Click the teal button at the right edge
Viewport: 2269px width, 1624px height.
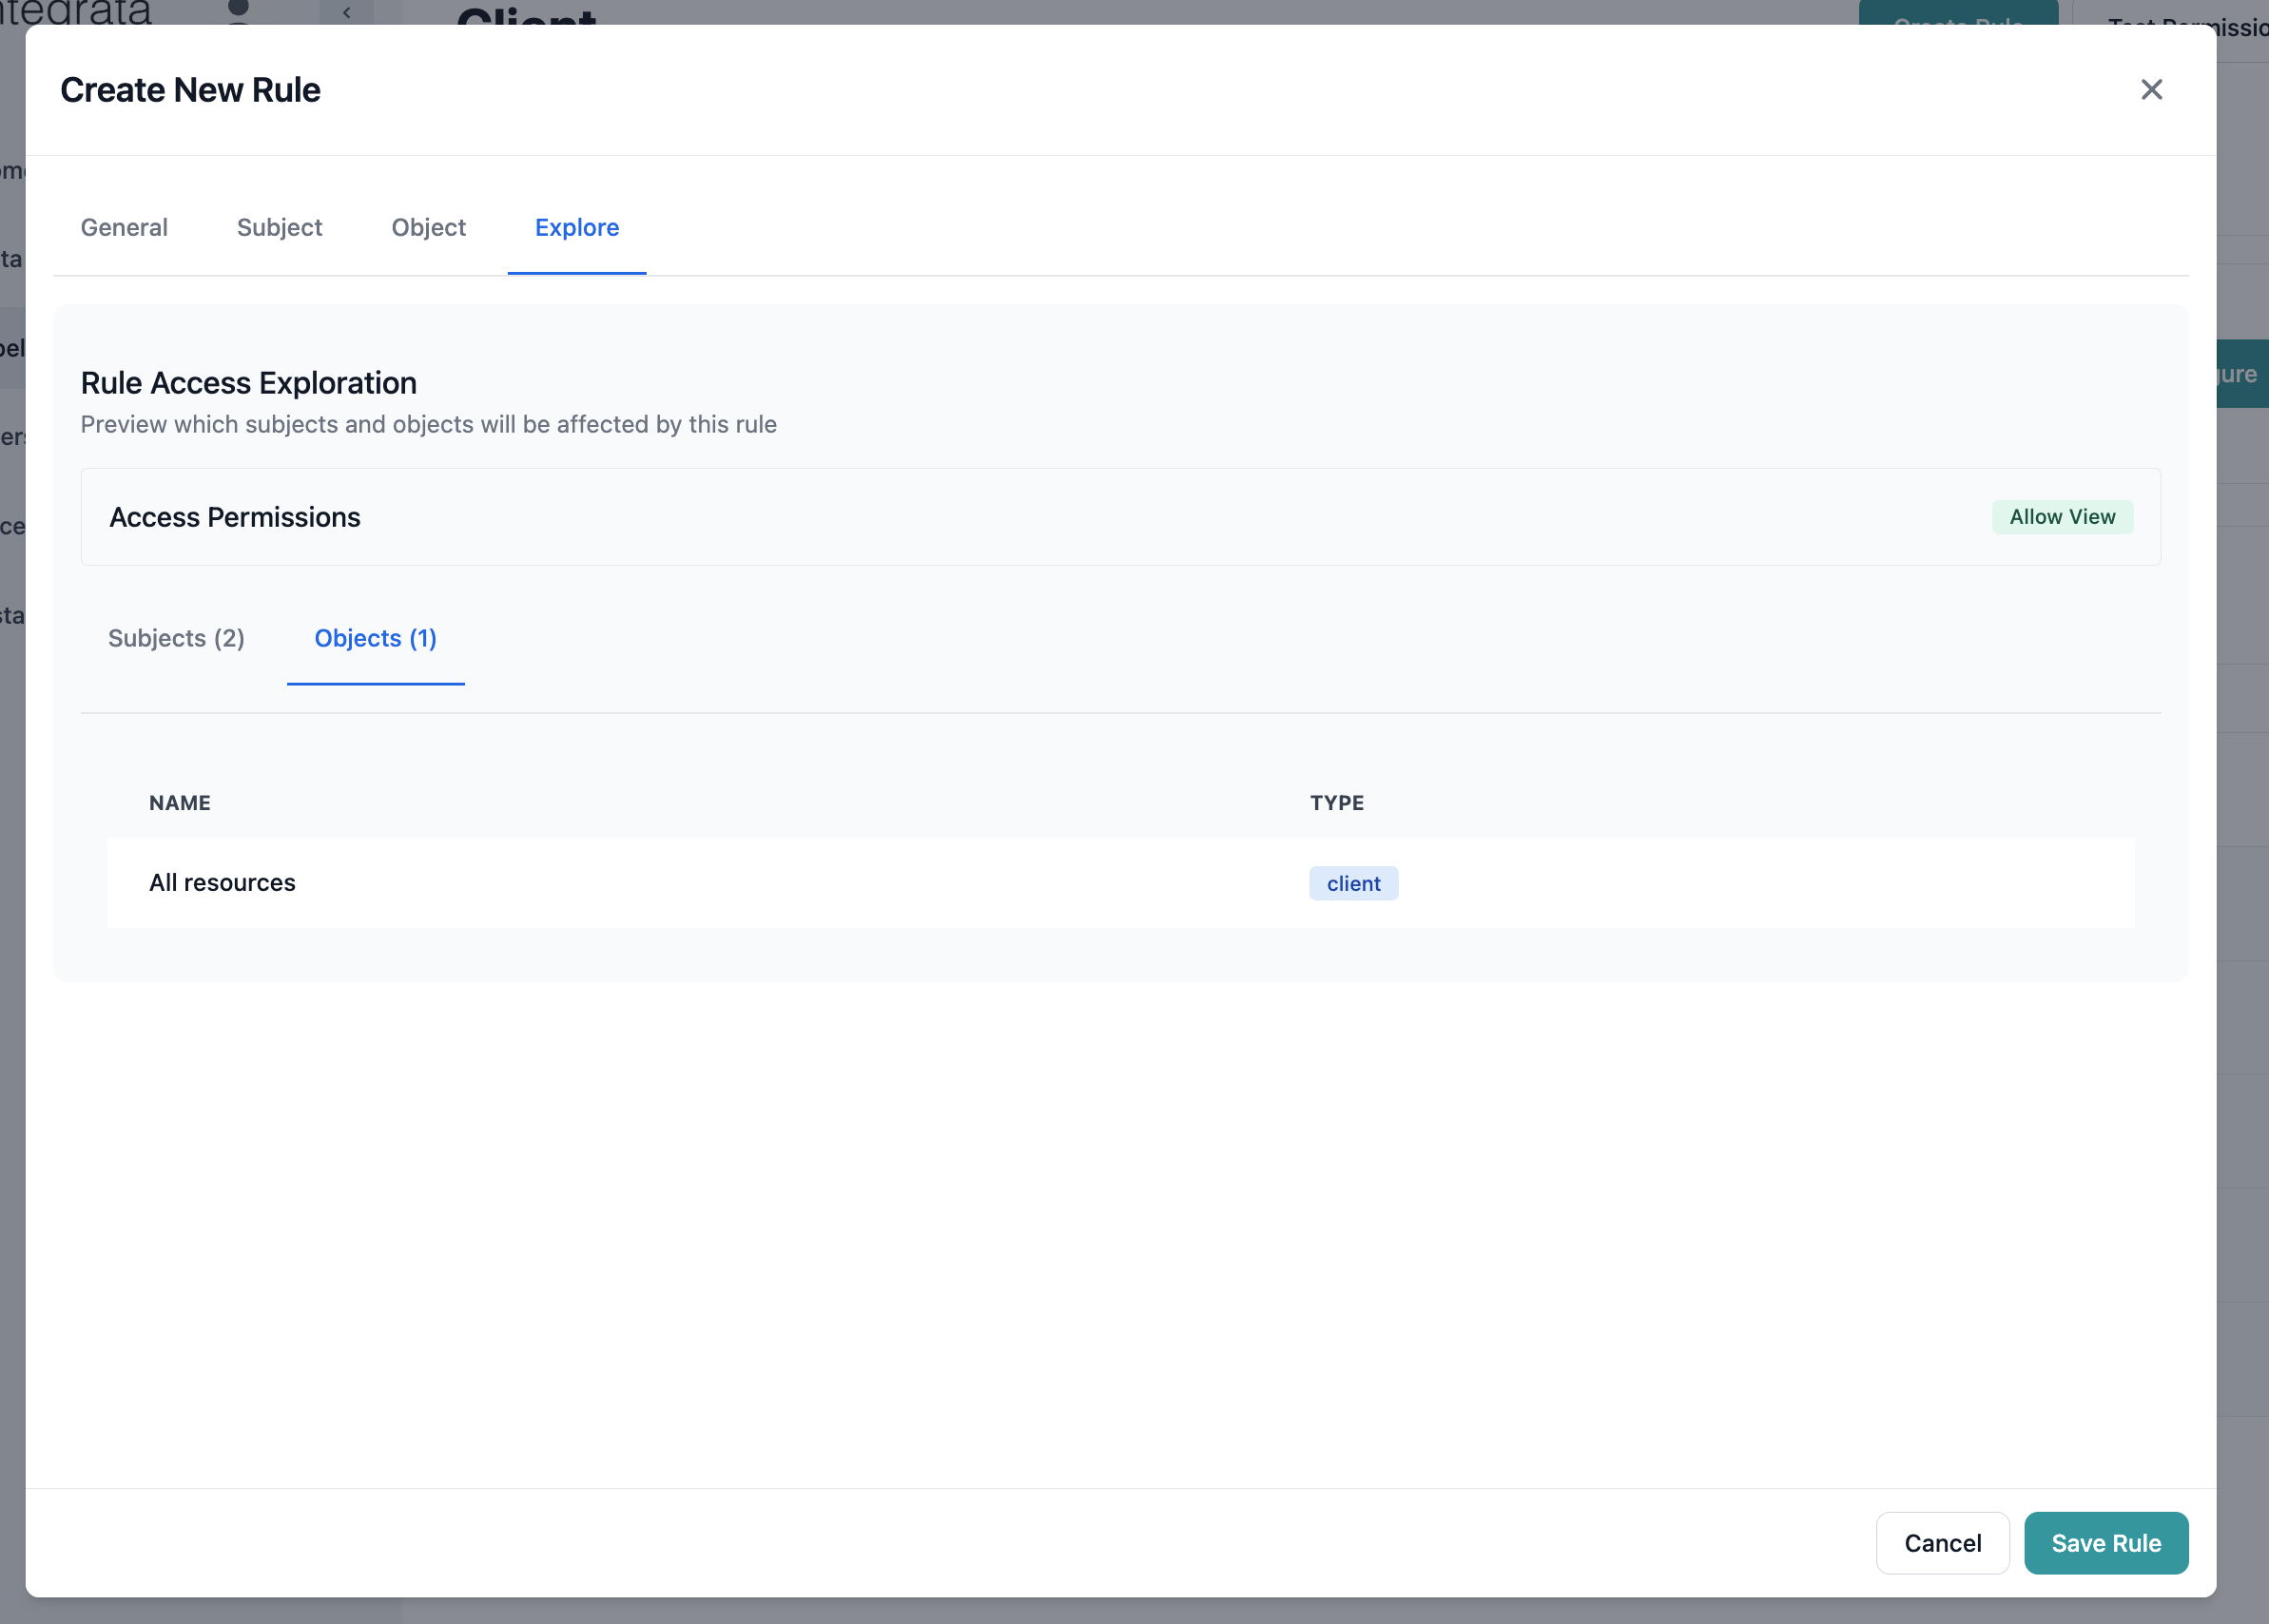2243,373
